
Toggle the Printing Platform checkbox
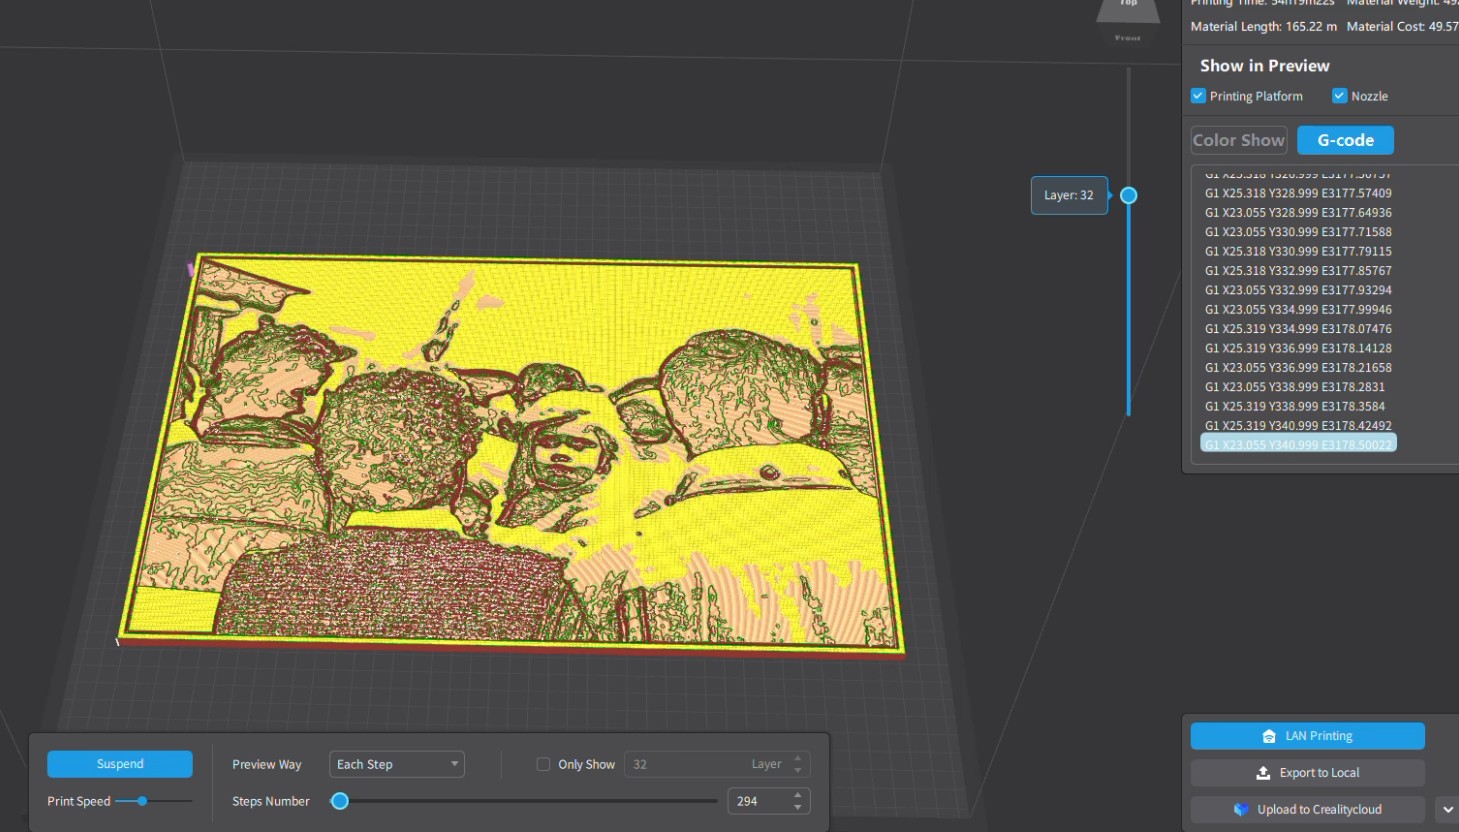pos(1198,96)
